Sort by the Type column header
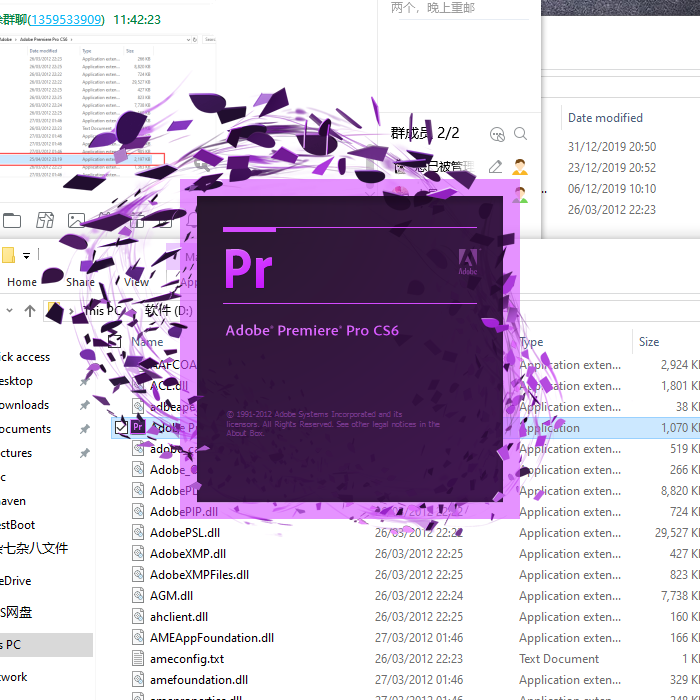 (532, 342)
